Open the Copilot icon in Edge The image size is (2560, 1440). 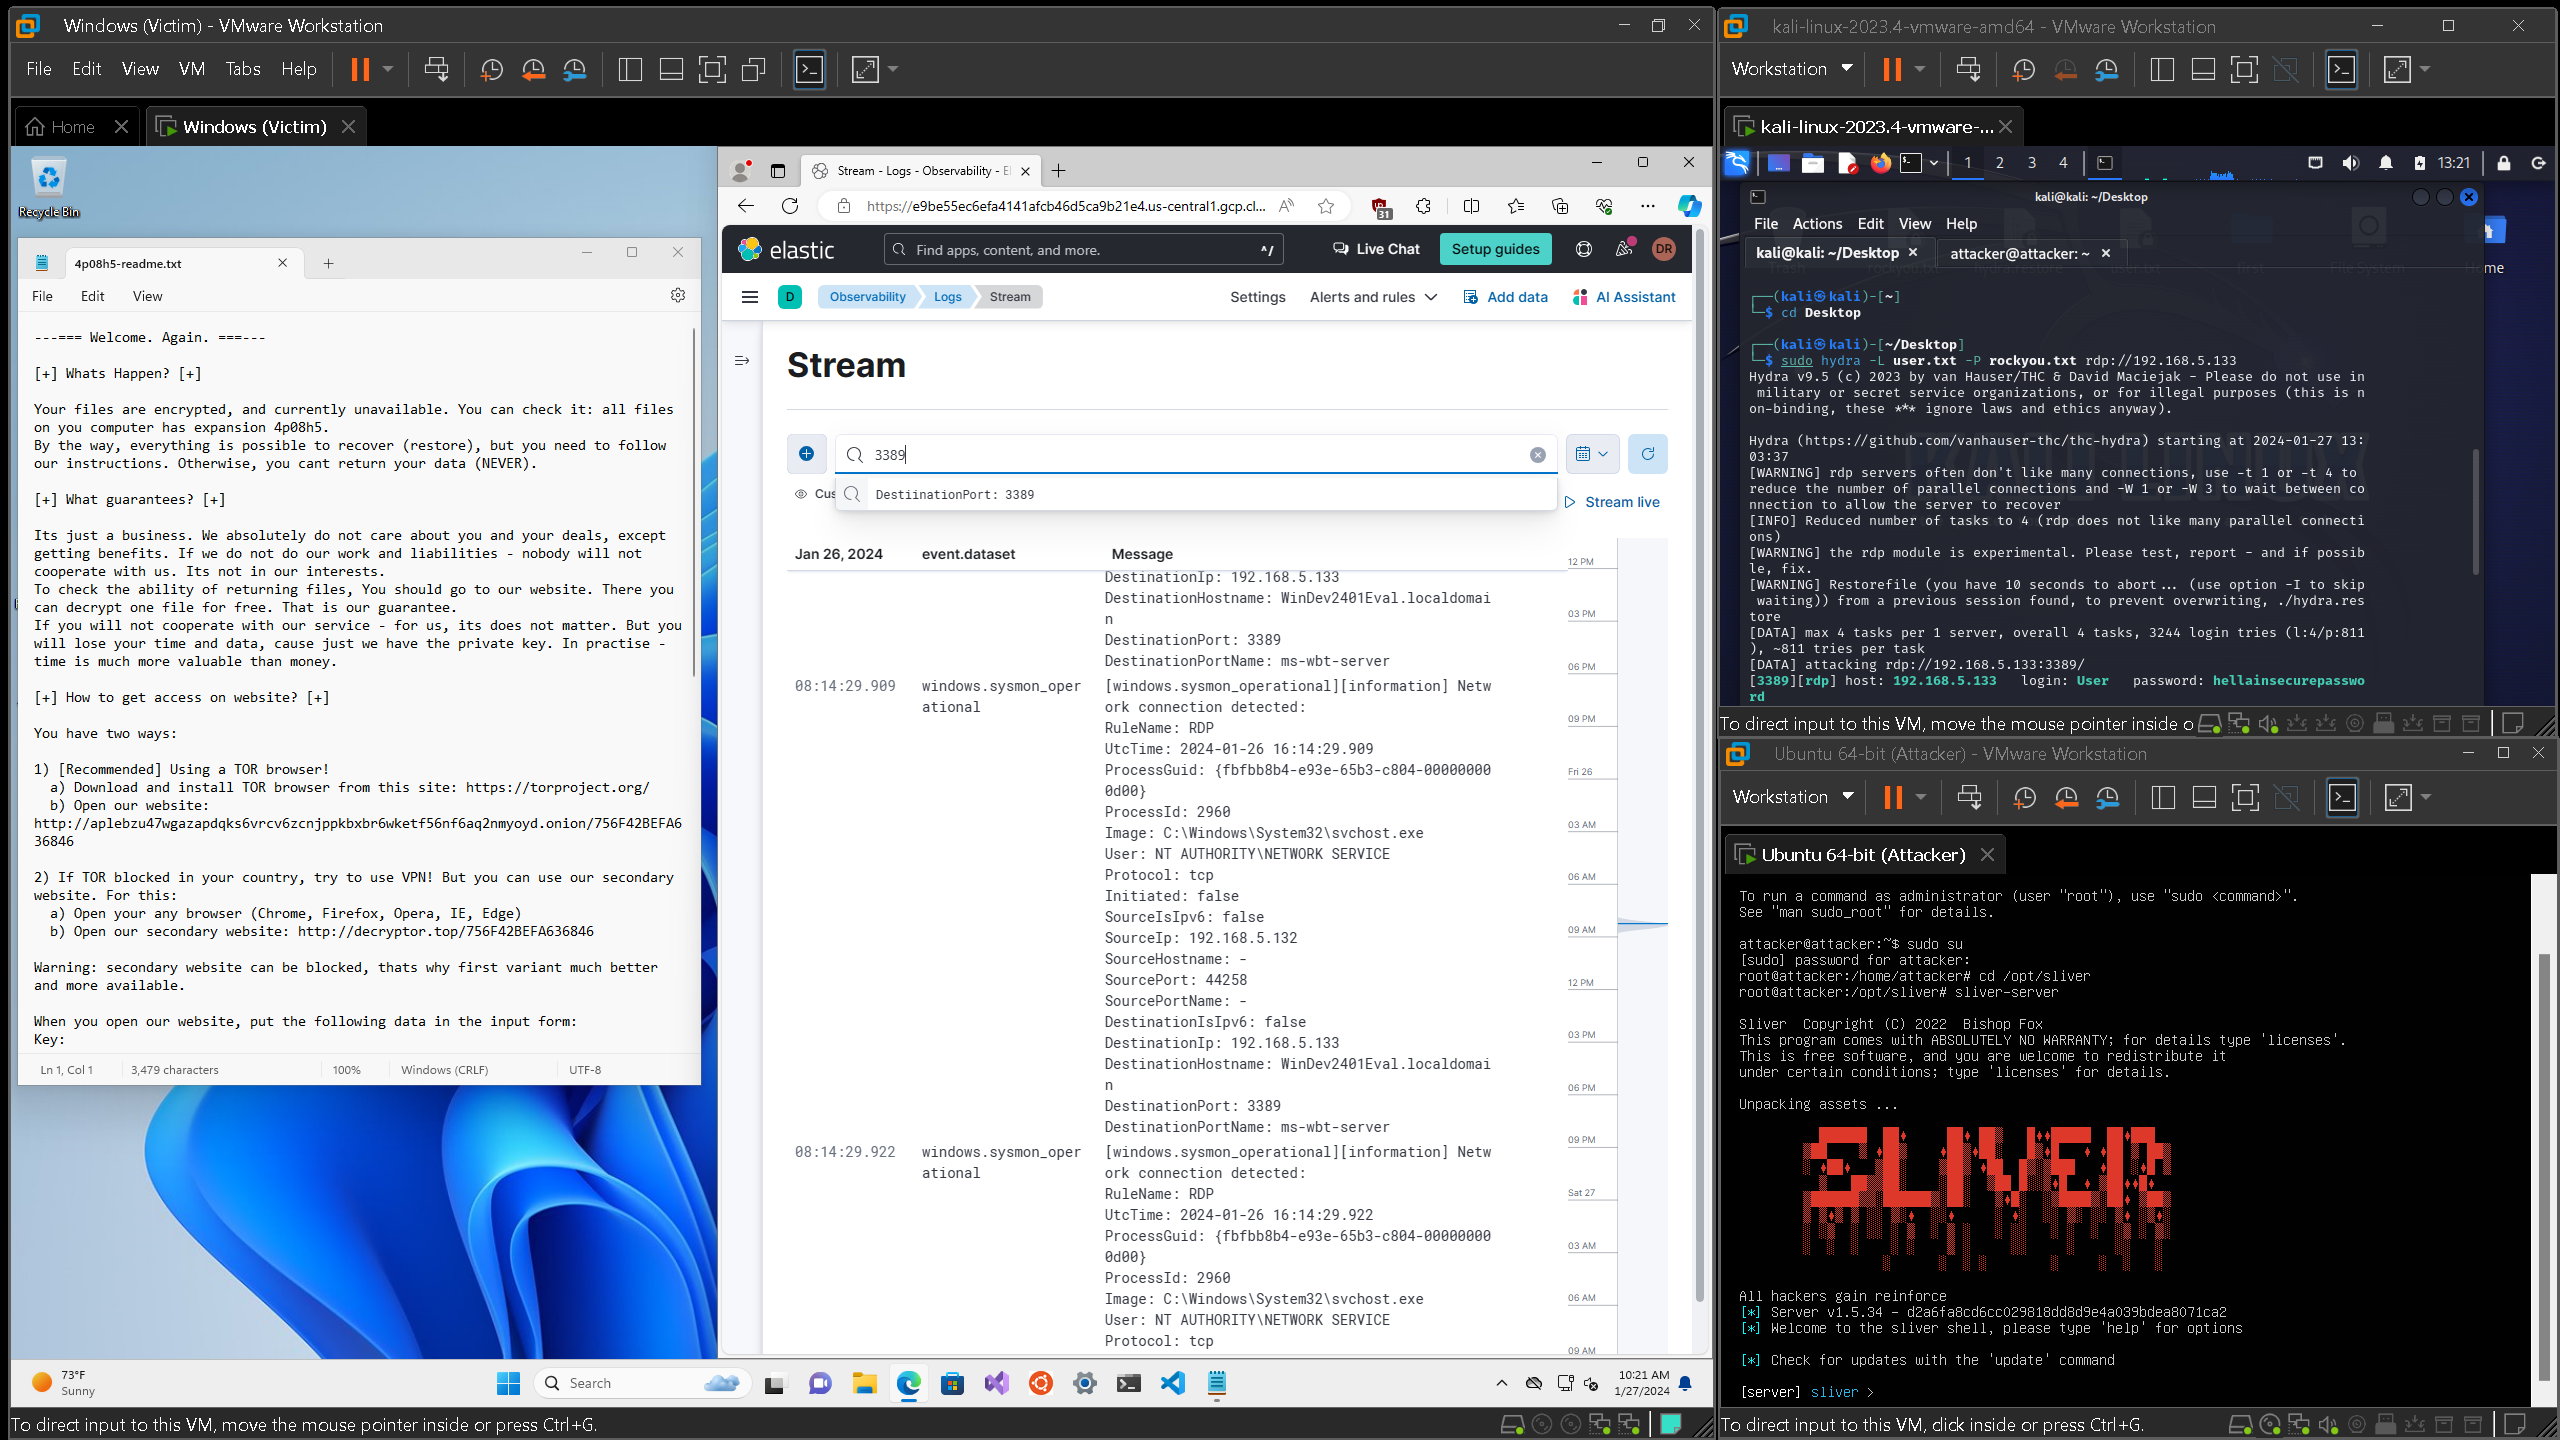1689,206
